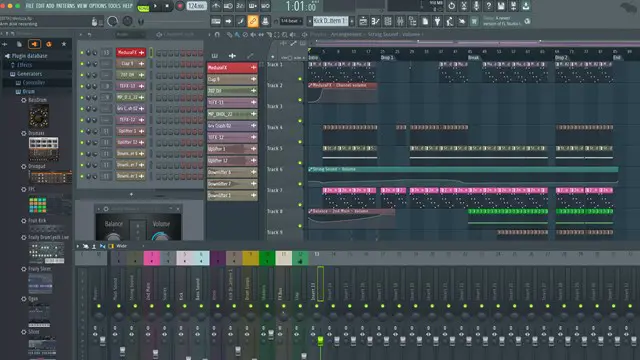Click the undo history circular arrow icon
640x360 pixels.
point(451,6)
